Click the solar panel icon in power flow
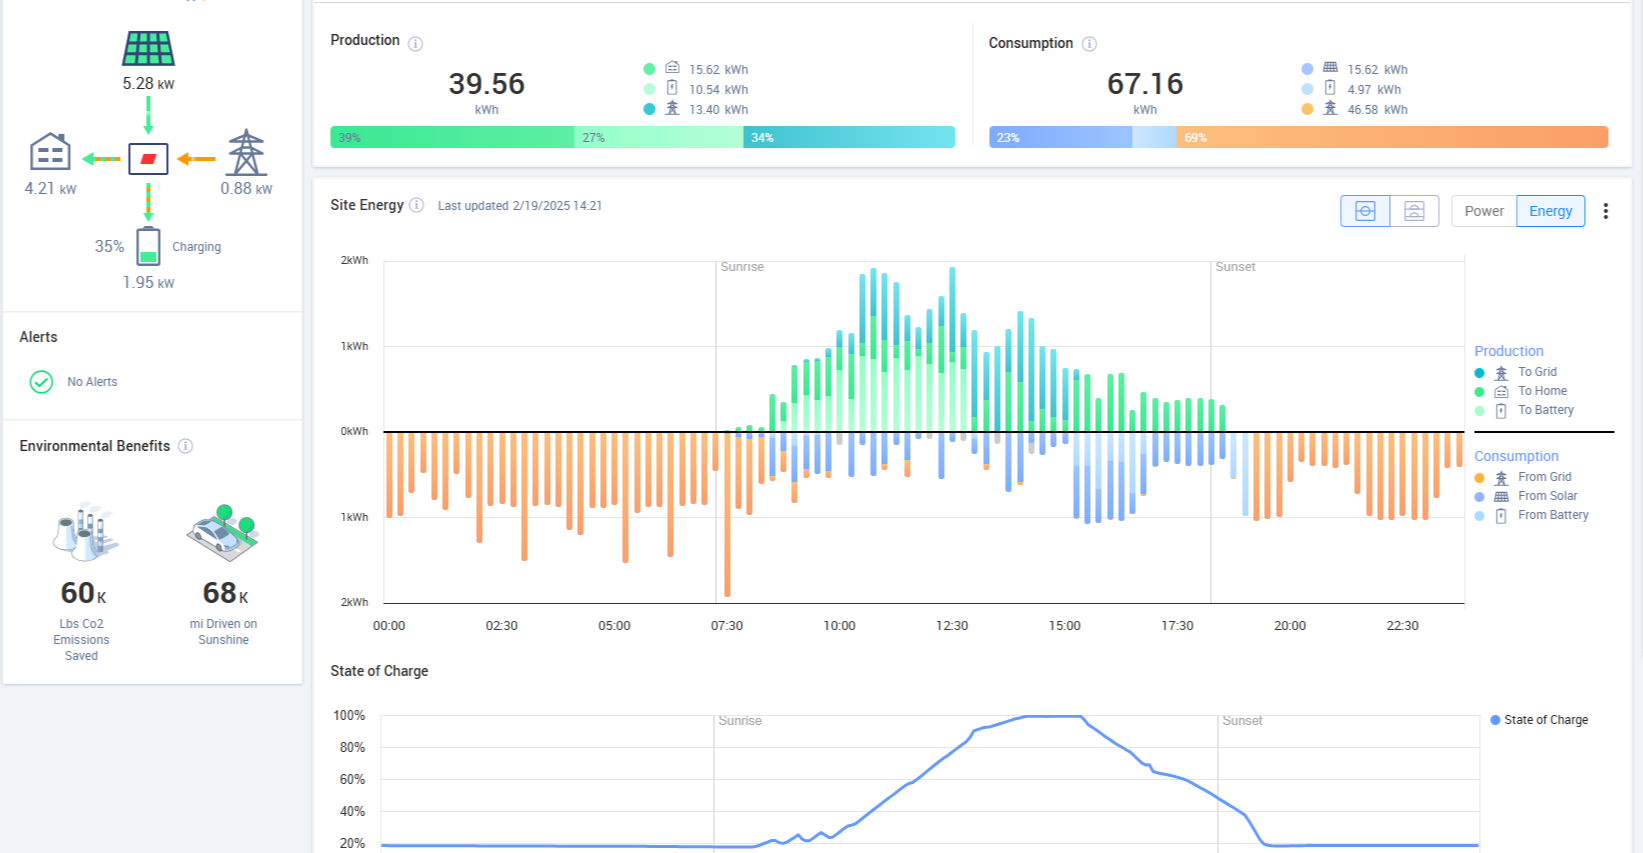This screenshot has width=1643, height=853. tap(148, 48)
